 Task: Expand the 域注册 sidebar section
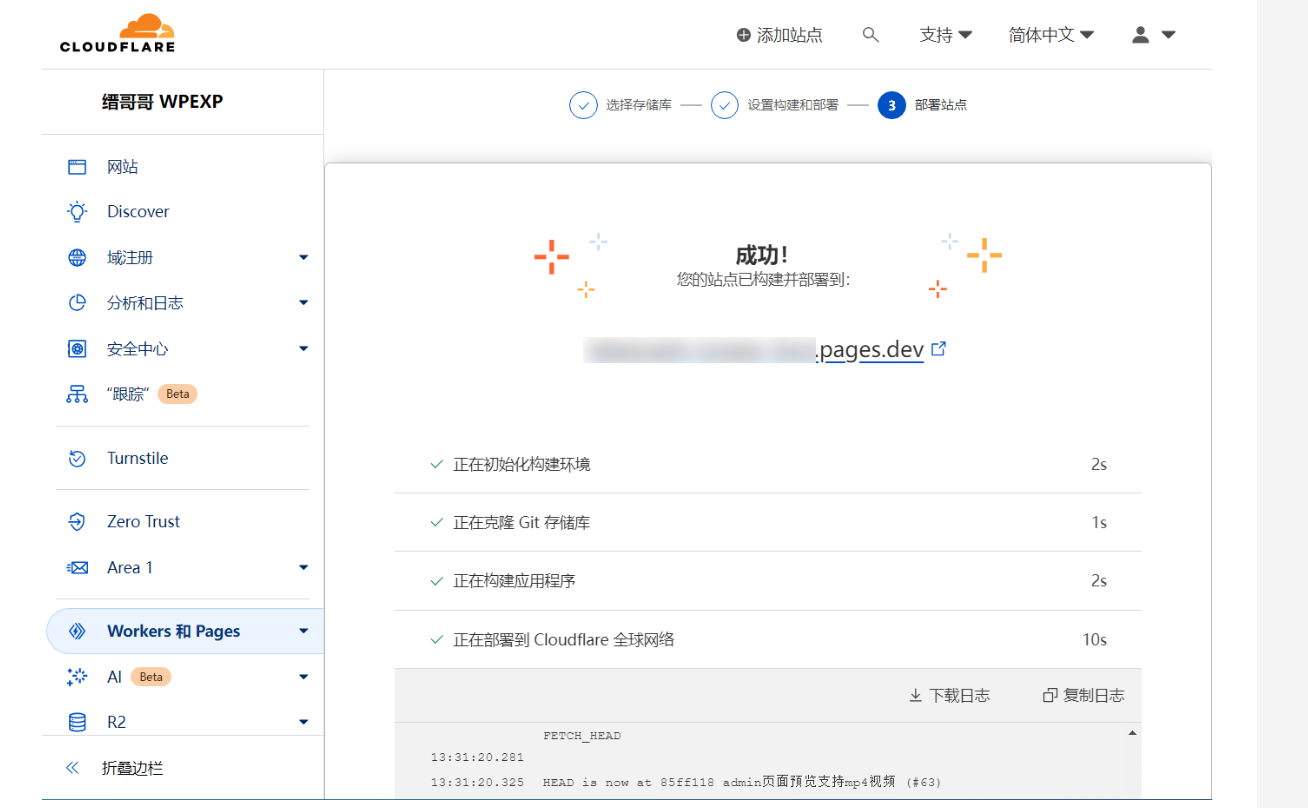(304, 258)
